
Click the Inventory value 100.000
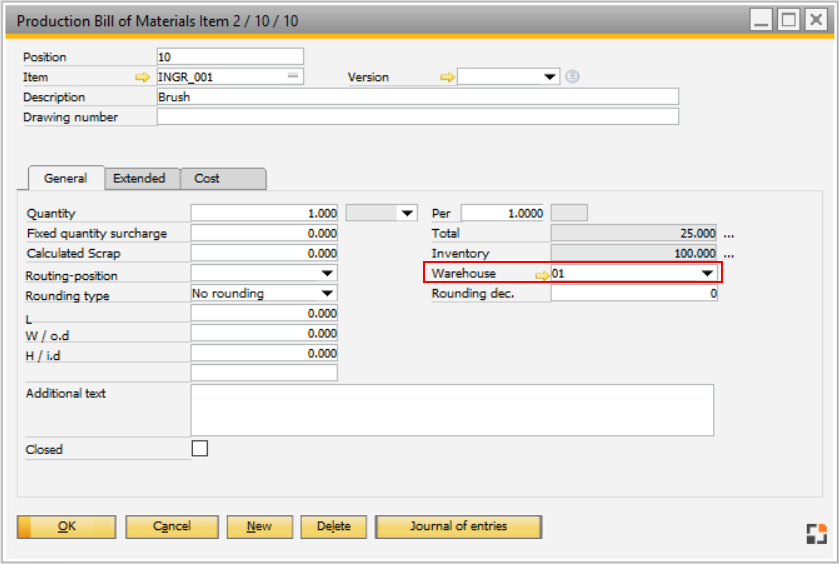(634, 253)
